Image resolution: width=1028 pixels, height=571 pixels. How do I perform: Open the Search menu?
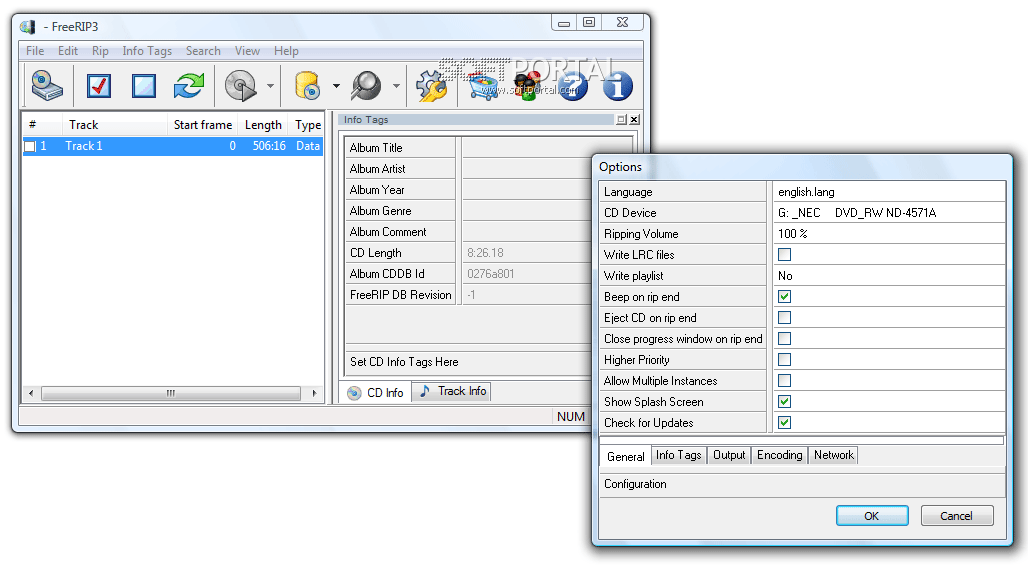pos(203,50)
